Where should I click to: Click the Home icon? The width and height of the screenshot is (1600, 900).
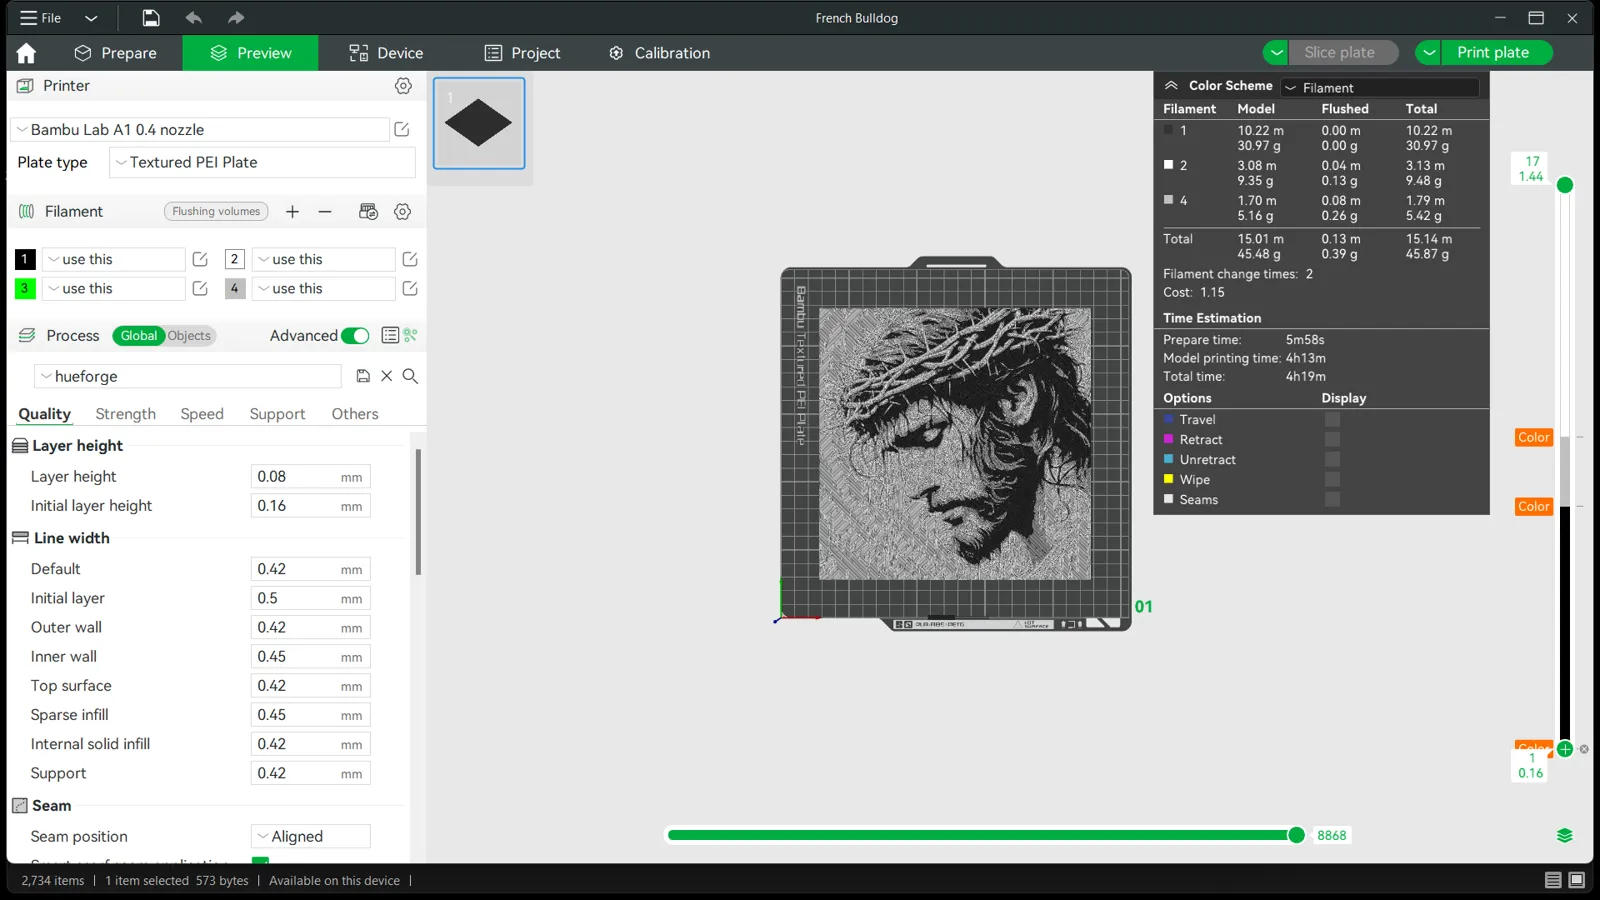click(x=26, y=53)
